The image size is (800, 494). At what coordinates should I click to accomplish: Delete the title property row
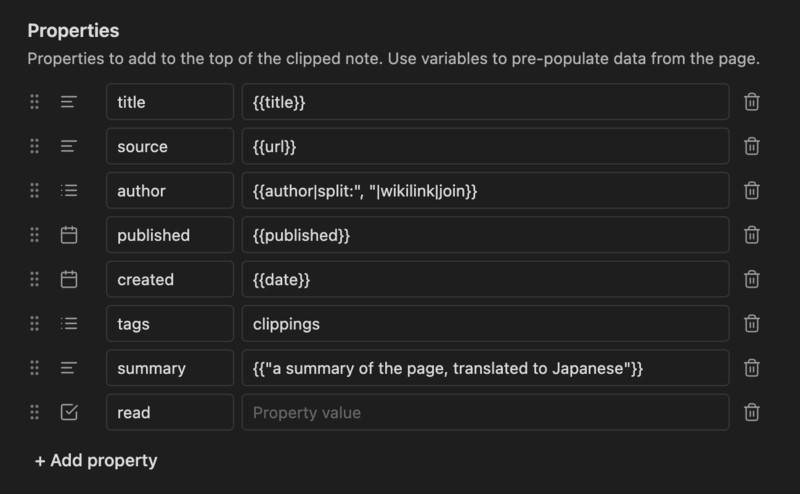752,102
